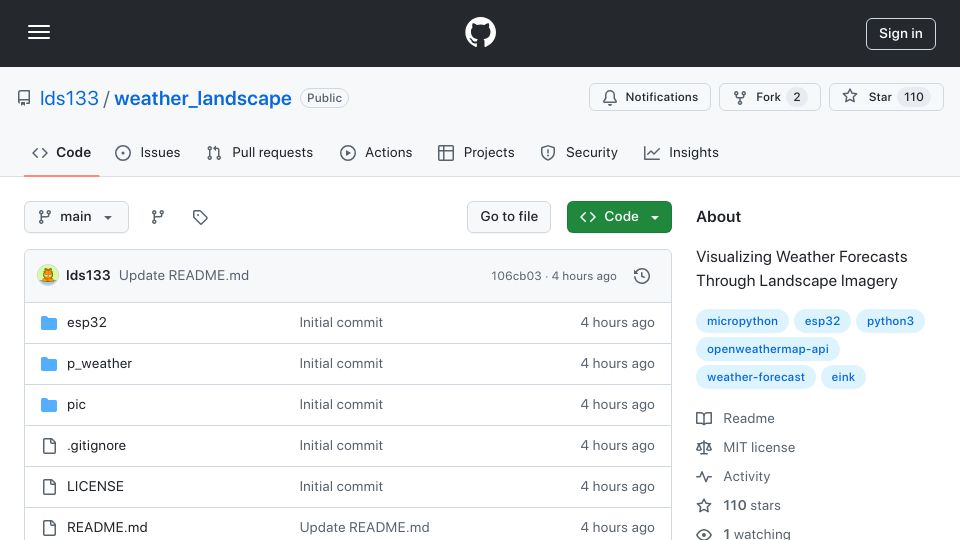Click the Go to file button
The width and height of the screenshot is (960, 540).
(x=509, y=217)
